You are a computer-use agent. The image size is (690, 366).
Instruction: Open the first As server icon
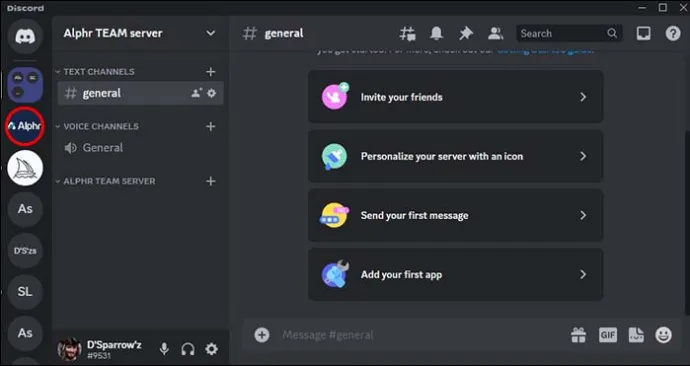(x=25, y=209)
